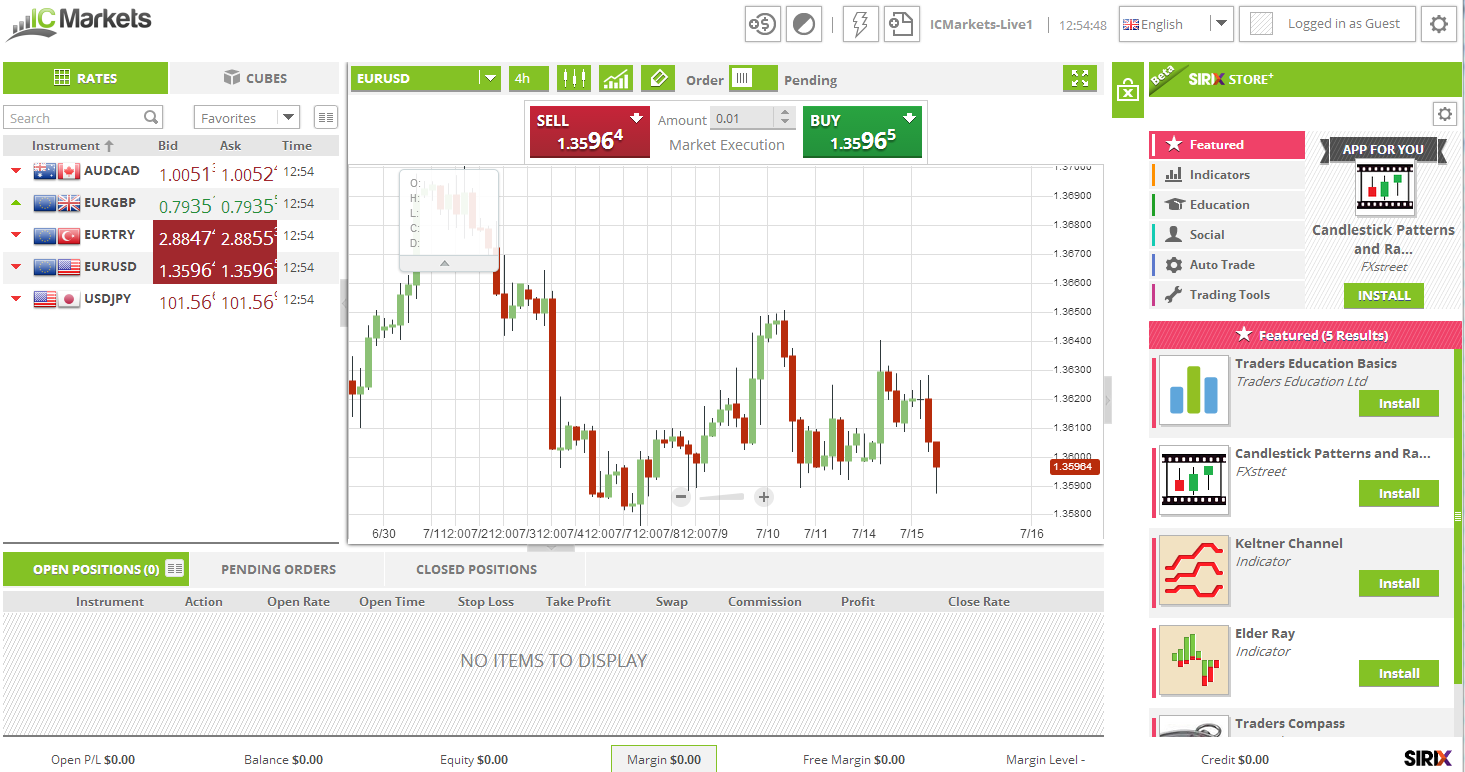Click the chart indicators icon

click(x=615, y=78)
